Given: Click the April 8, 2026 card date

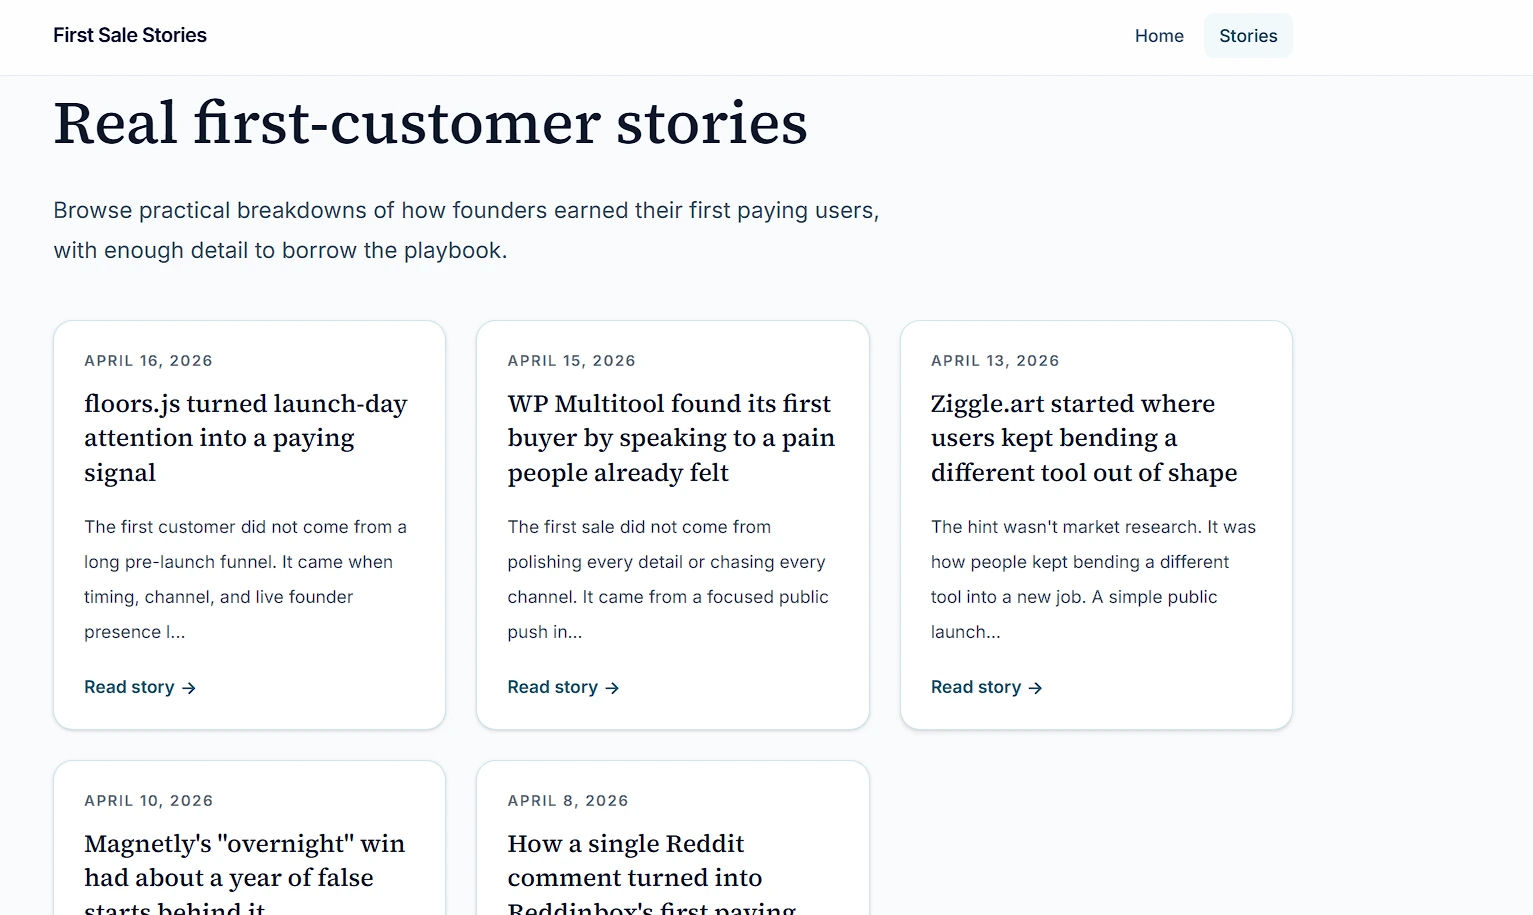Looking at the screenshot, I should point(567,801).
